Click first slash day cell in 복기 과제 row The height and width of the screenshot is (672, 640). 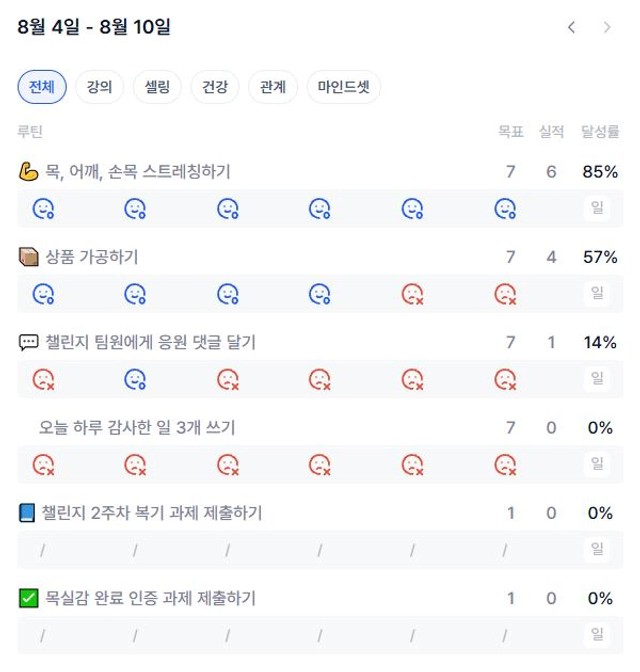(x=42, y=550)
